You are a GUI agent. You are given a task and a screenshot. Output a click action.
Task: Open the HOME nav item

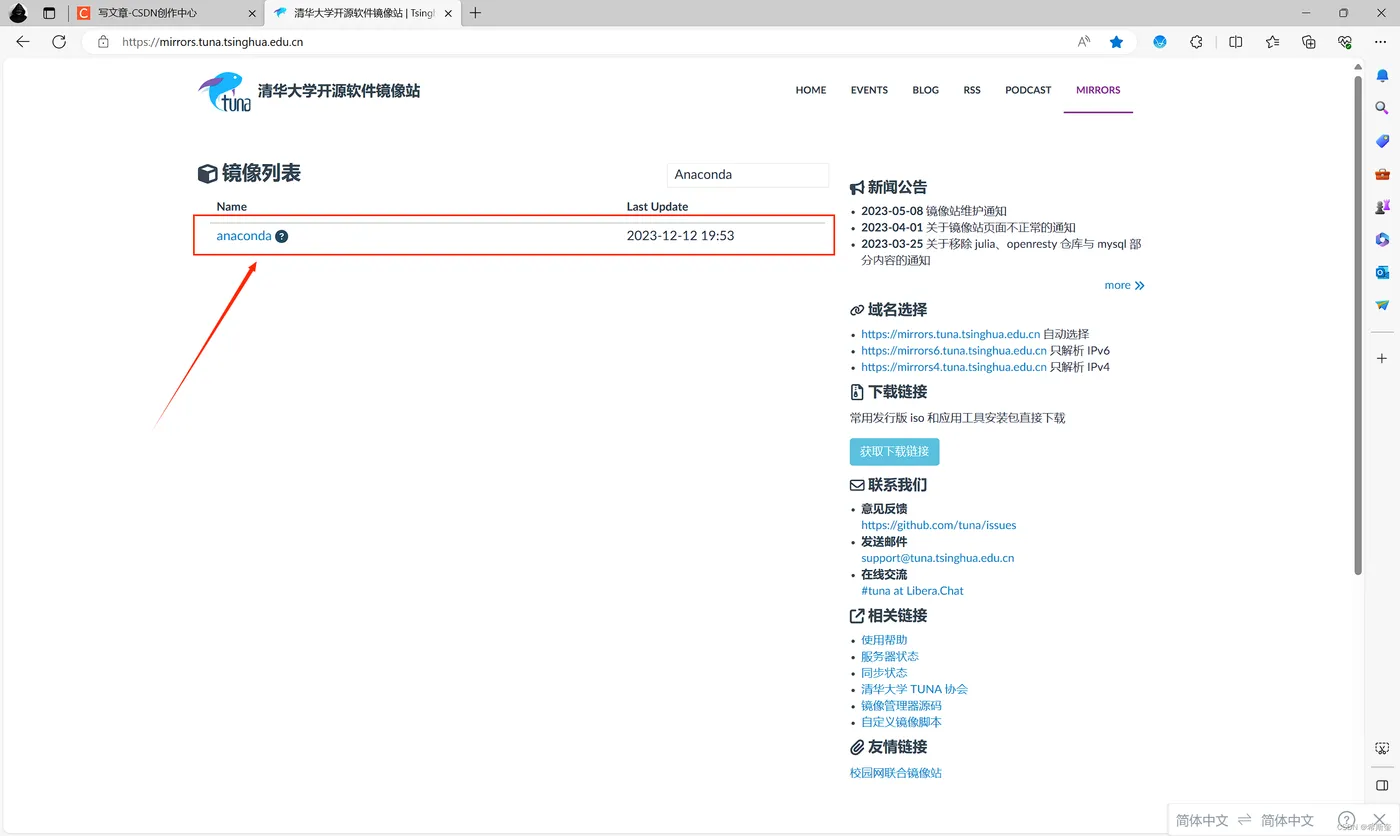[811, 90]
